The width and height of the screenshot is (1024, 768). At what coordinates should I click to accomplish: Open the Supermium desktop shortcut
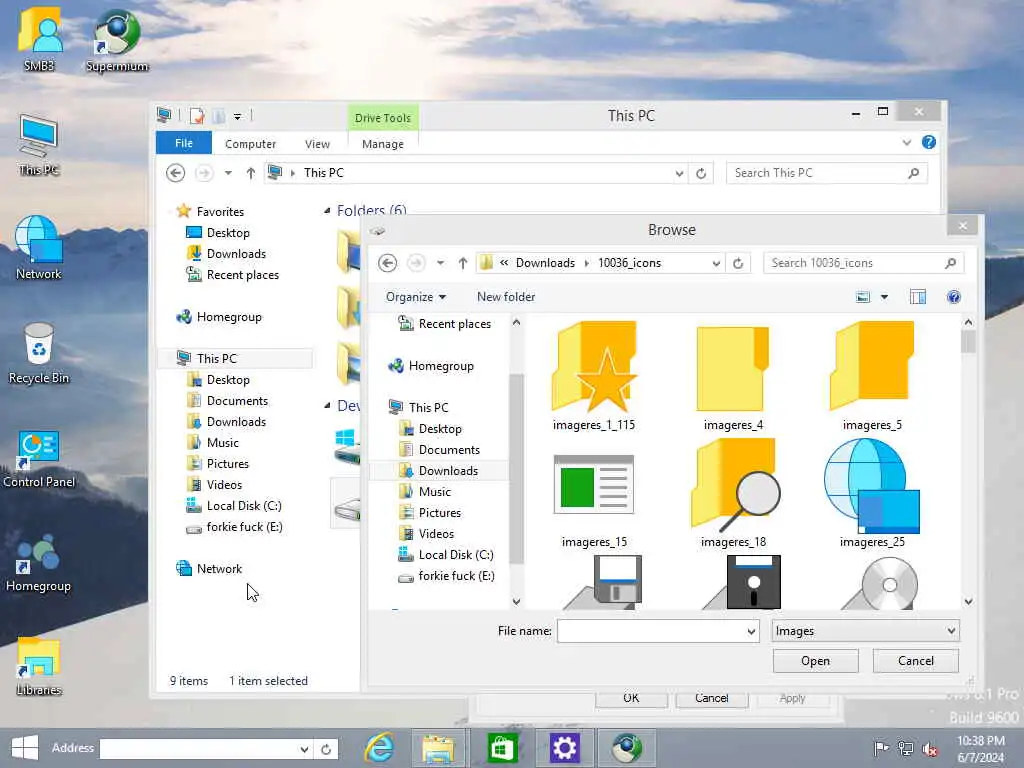point(117,40)
